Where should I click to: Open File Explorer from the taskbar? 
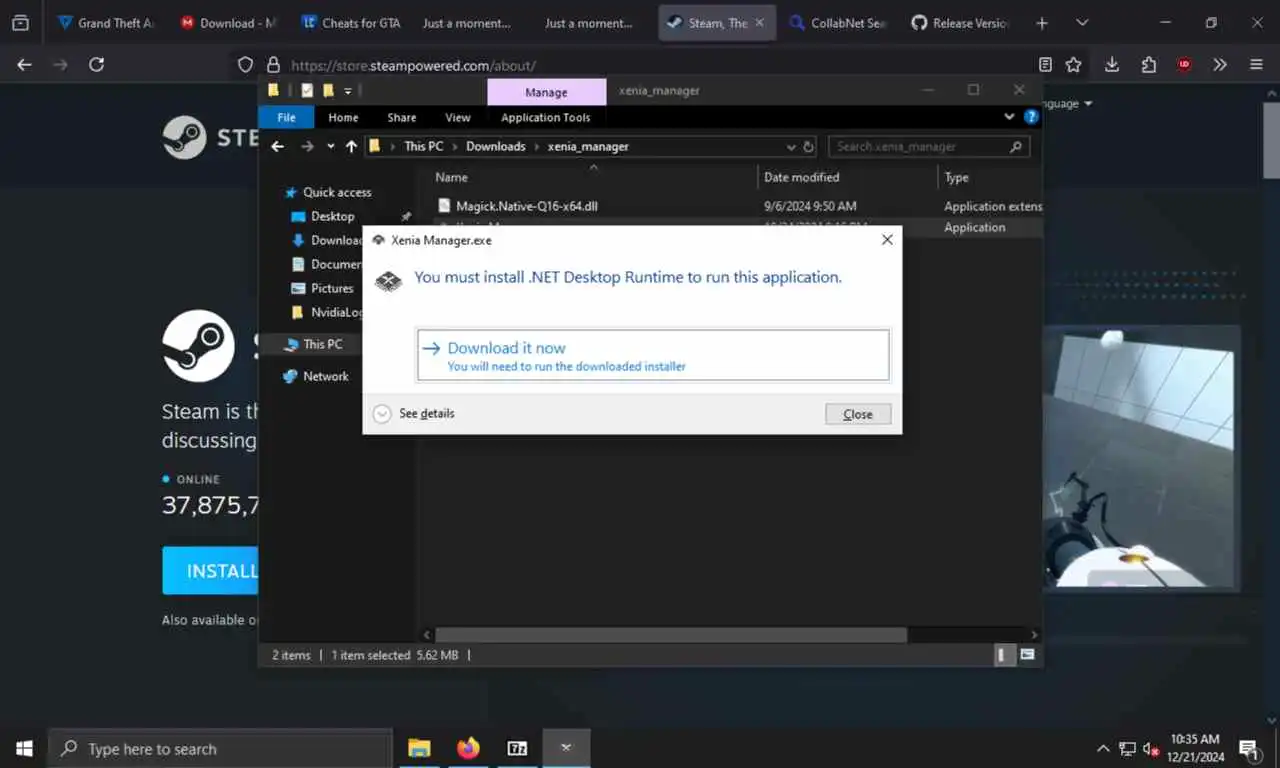(419, 748)
